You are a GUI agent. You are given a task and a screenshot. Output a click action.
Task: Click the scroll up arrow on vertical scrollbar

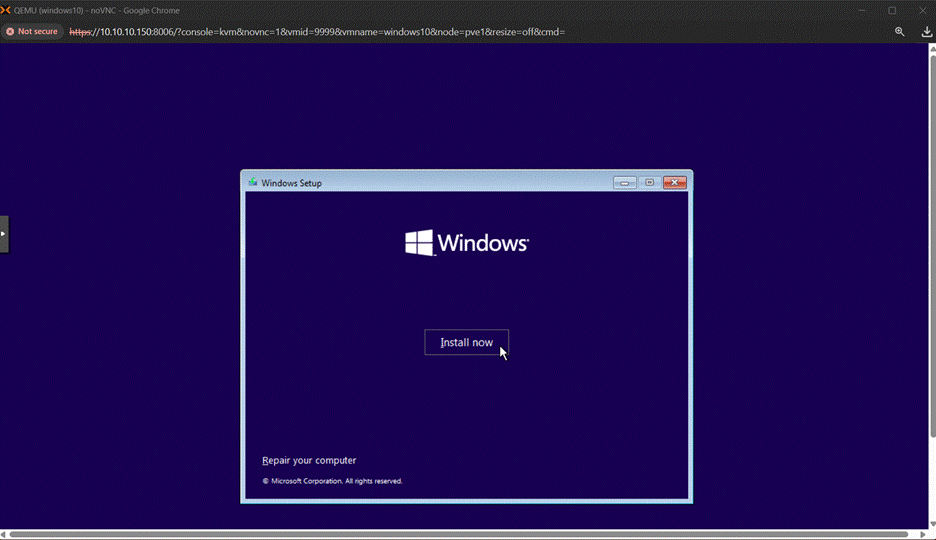click(x=932, y=48)
